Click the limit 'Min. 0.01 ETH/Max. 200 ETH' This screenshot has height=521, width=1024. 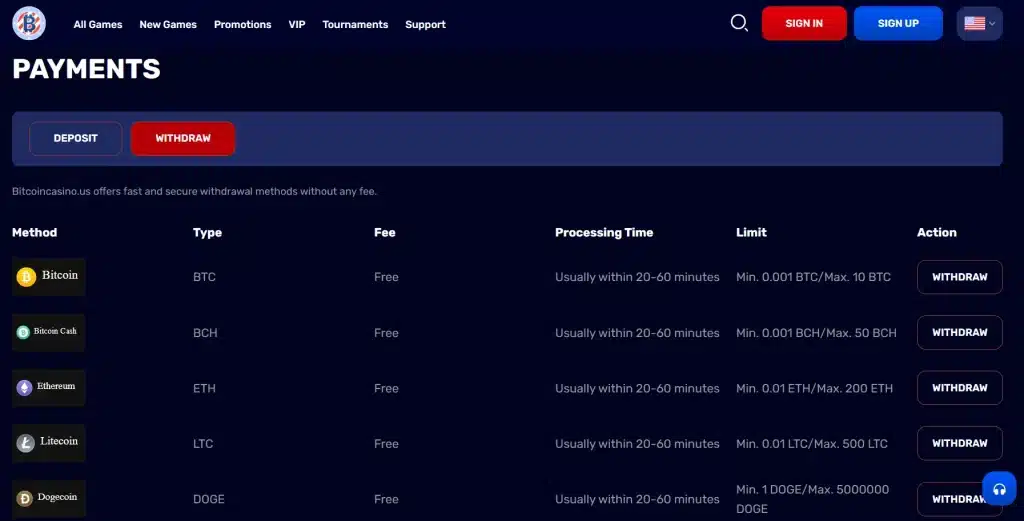pos(814,388)
